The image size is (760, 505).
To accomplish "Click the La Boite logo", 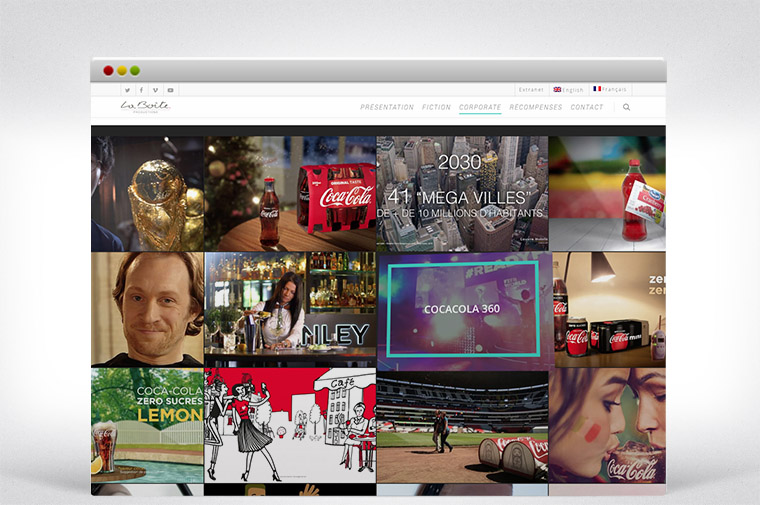I will 145,107.
